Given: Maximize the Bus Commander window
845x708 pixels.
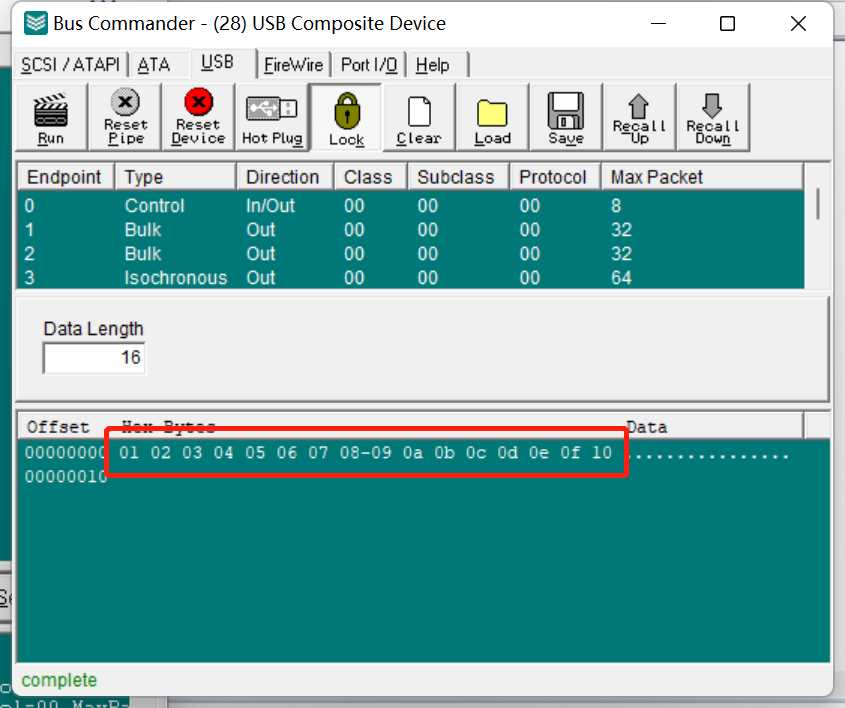Looking at the screenshot, I should click(x=728, y=24).
